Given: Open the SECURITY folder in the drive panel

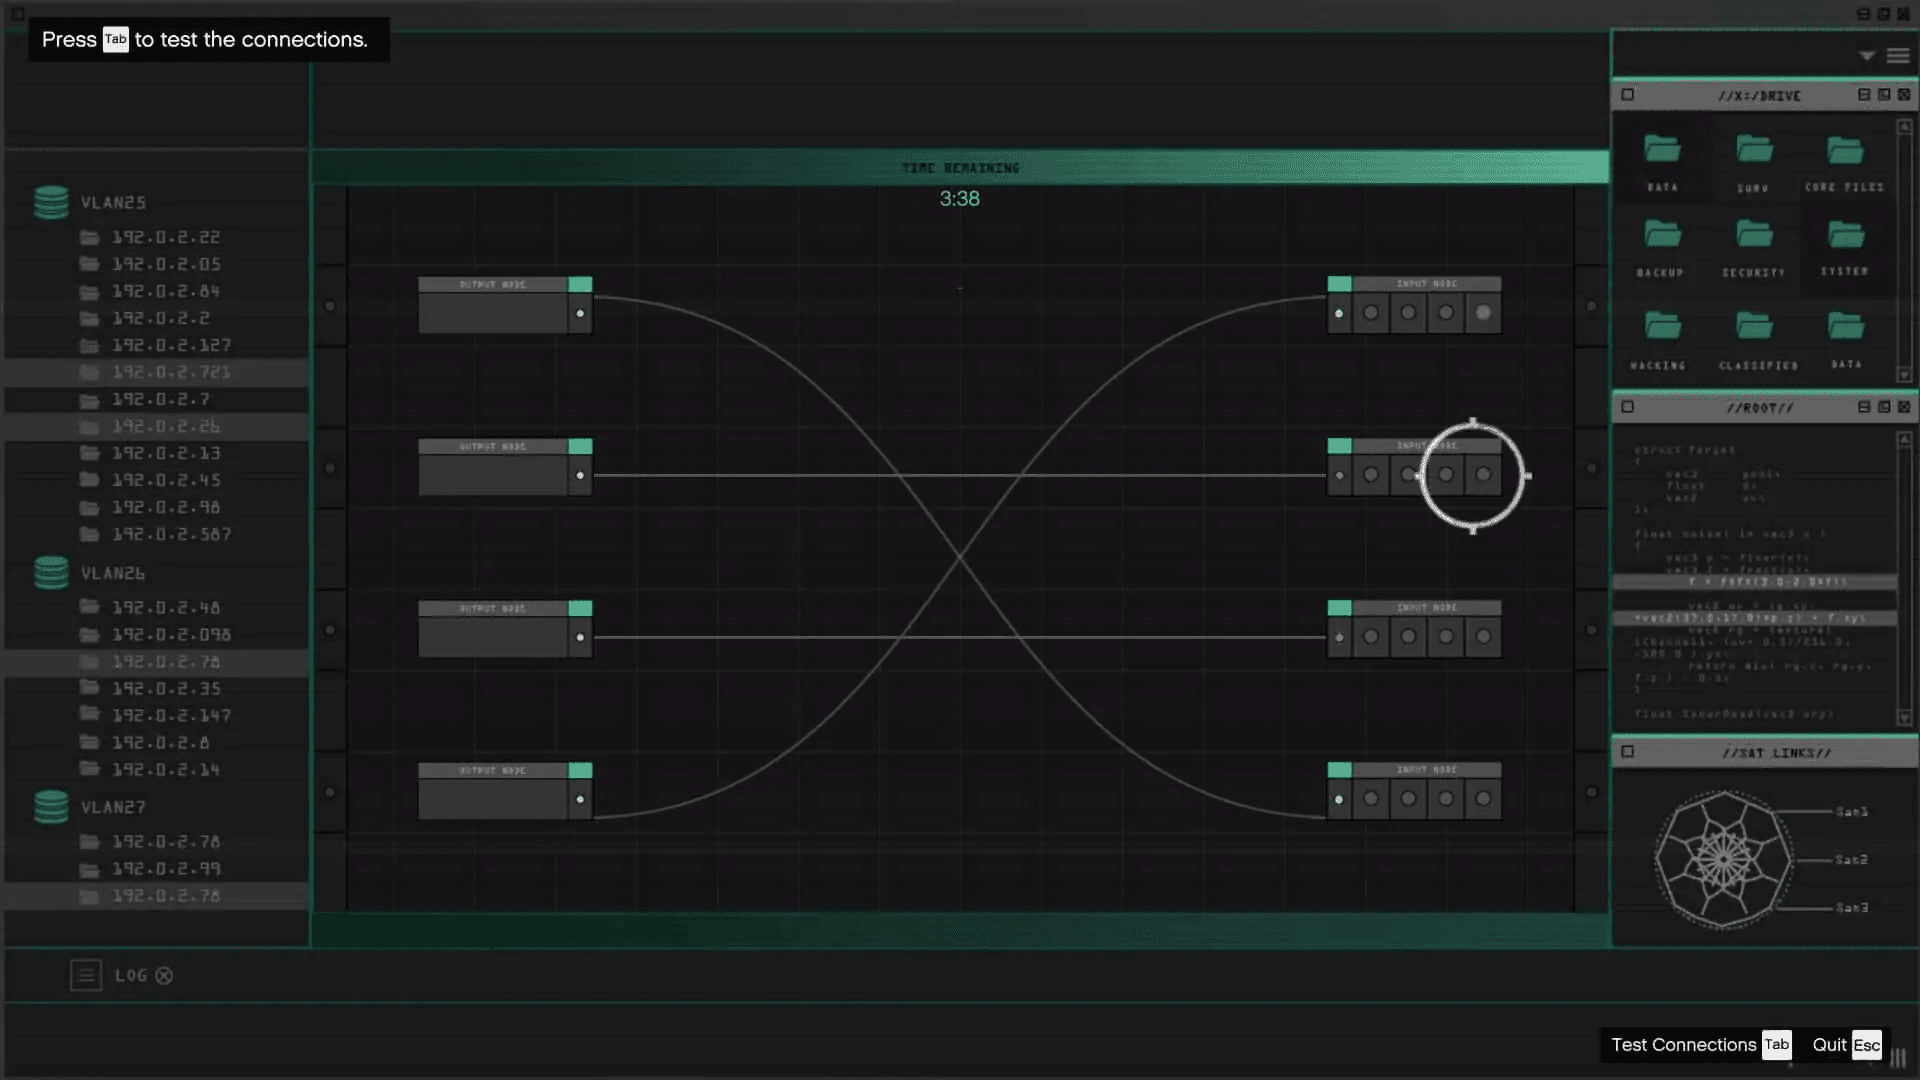Looking at the screenshot, I should (1754, 235).
